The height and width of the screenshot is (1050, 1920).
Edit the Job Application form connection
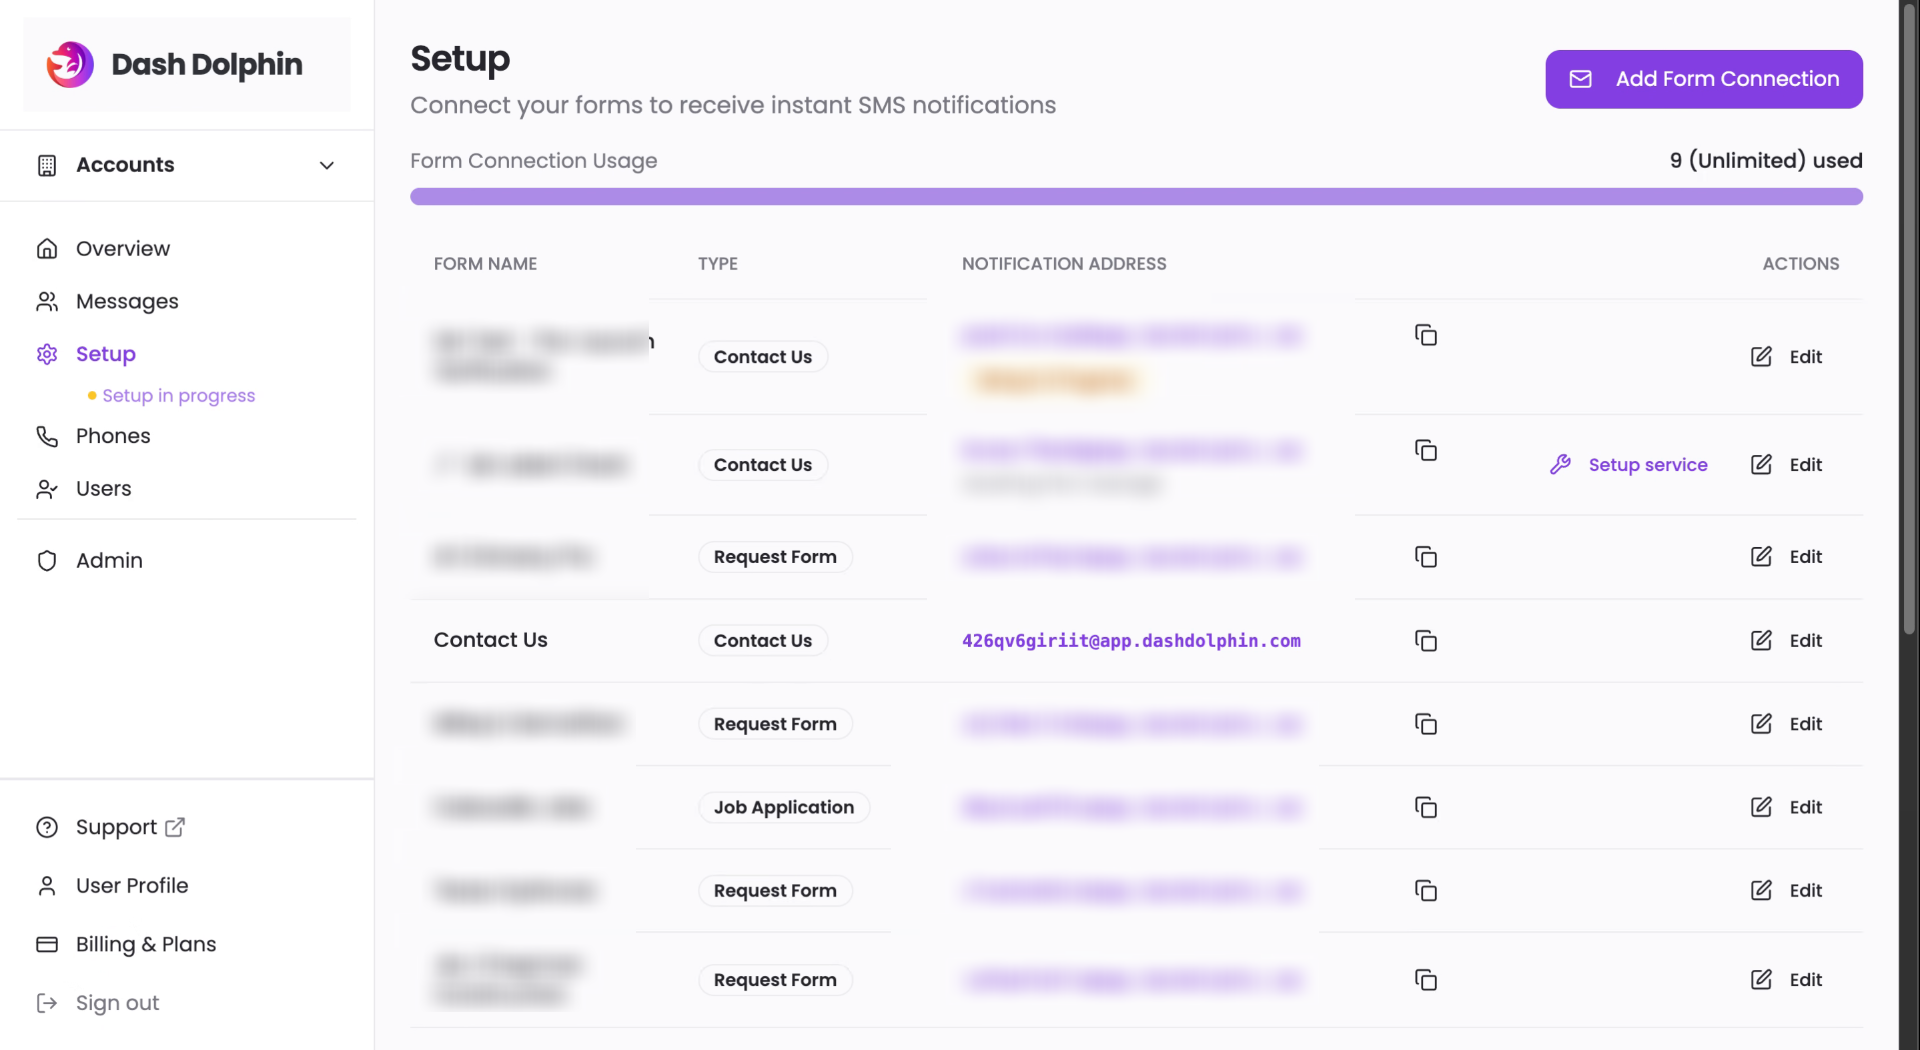(x=1787, y=807)
